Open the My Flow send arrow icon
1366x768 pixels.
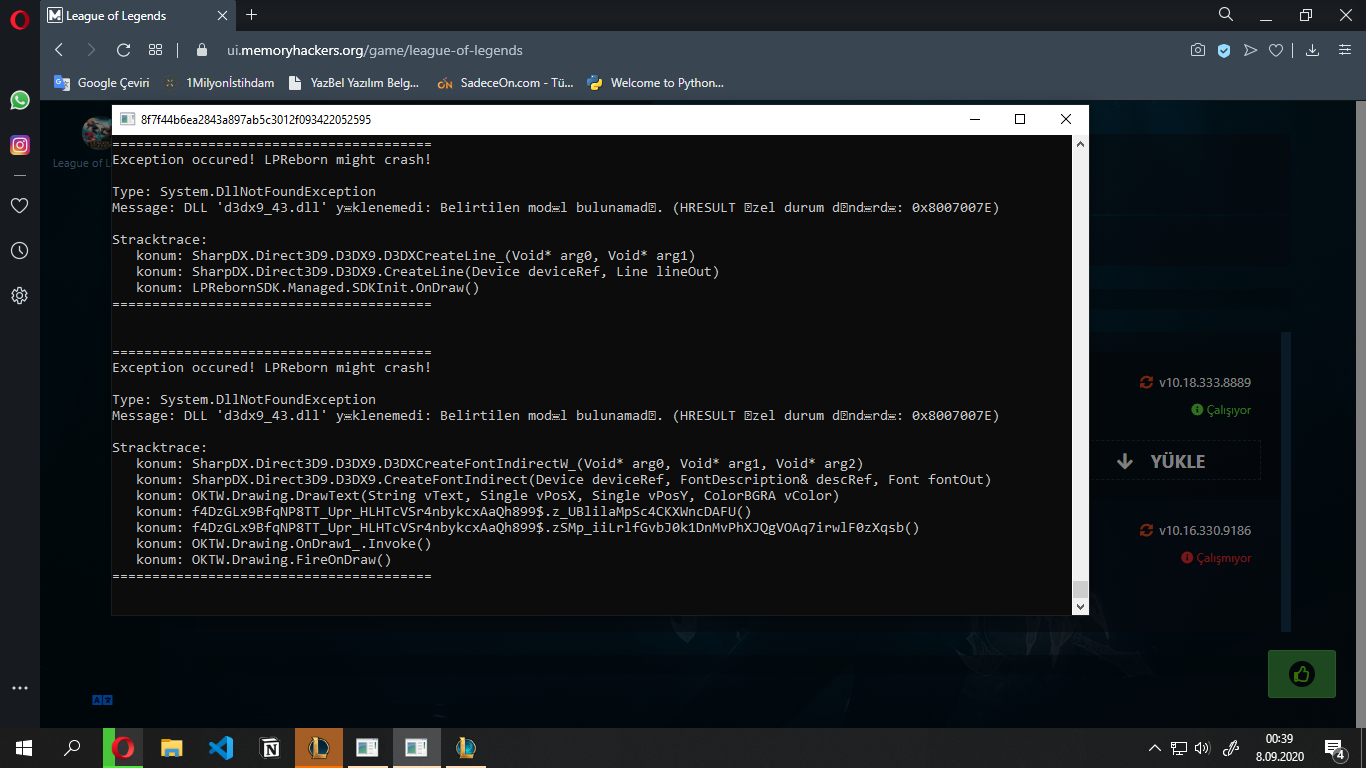(1250, 50)
